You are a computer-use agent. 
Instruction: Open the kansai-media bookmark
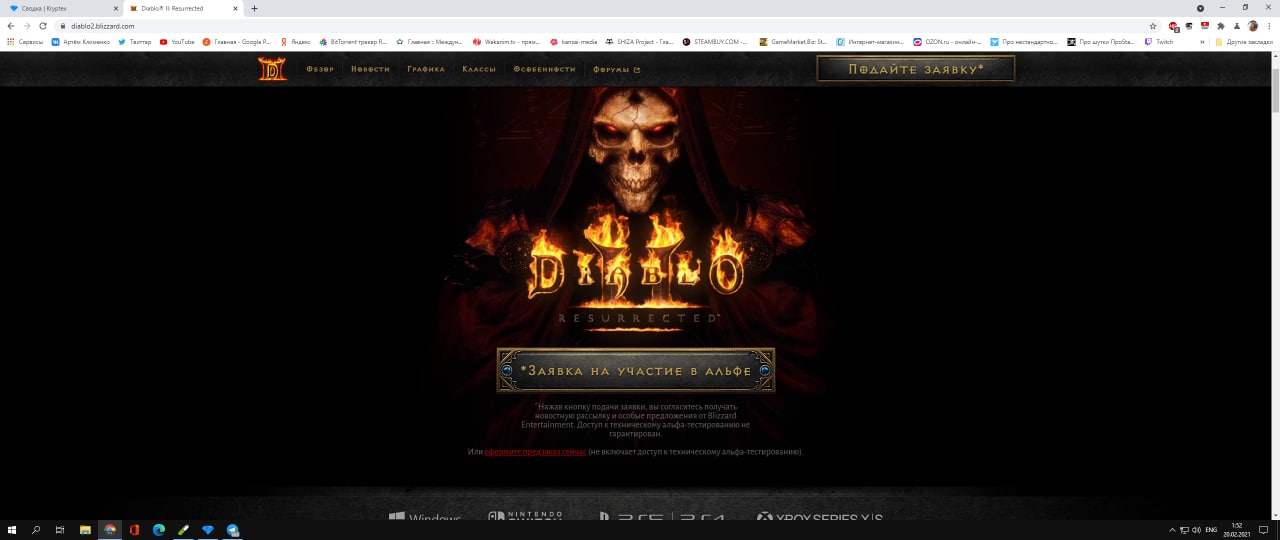(573, 42)
